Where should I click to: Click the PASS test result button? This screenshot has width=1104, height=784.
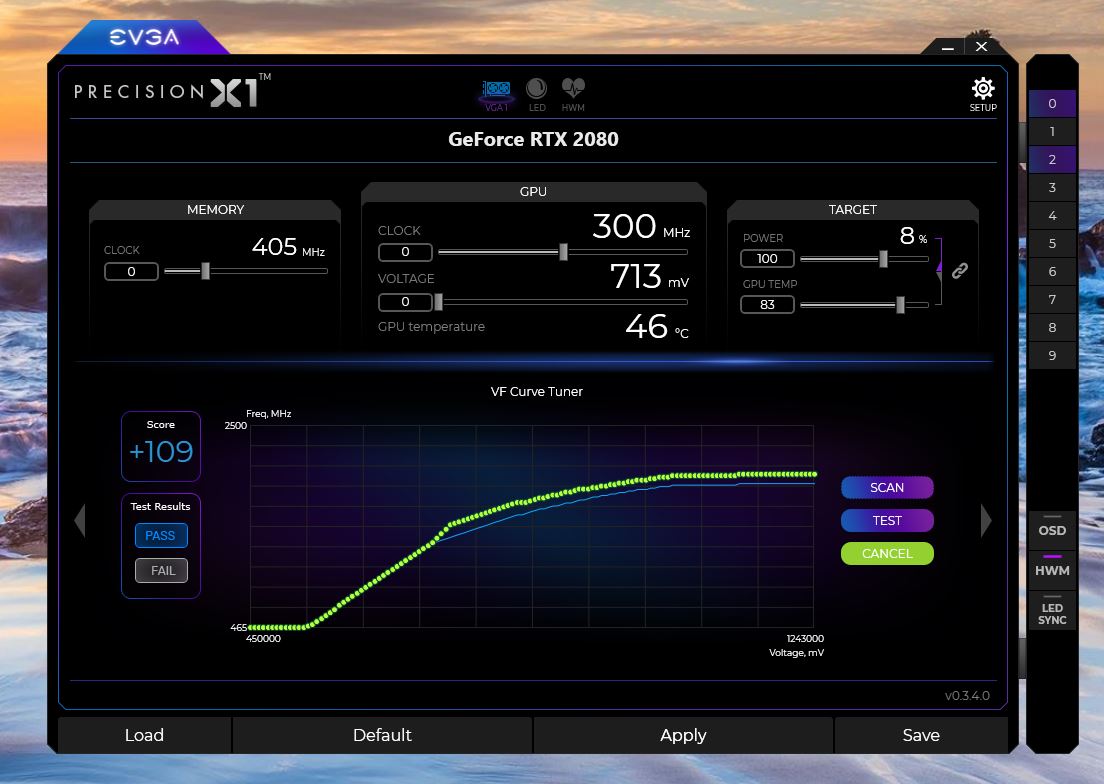(x=161, y=536)
